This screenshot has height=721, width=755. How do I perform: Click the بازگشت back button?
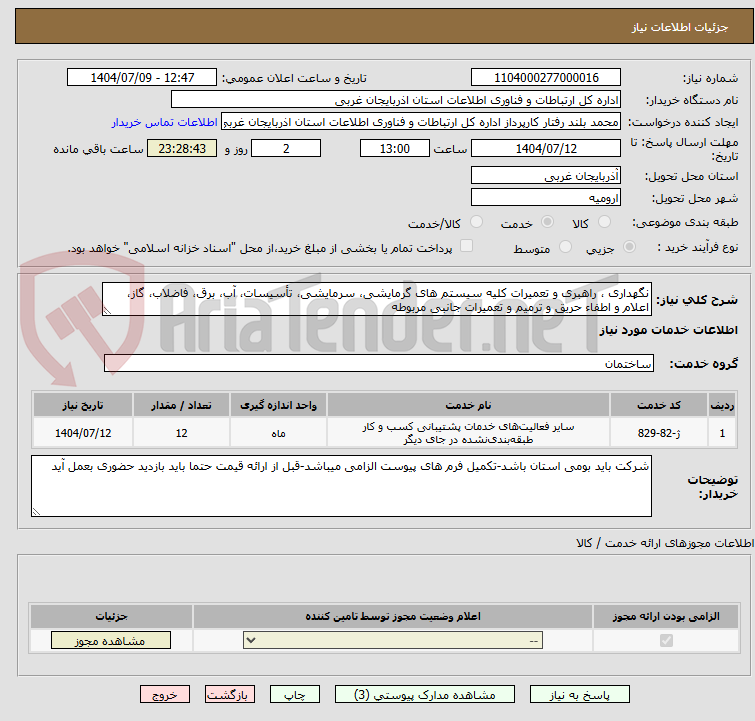tap(230, 695)
